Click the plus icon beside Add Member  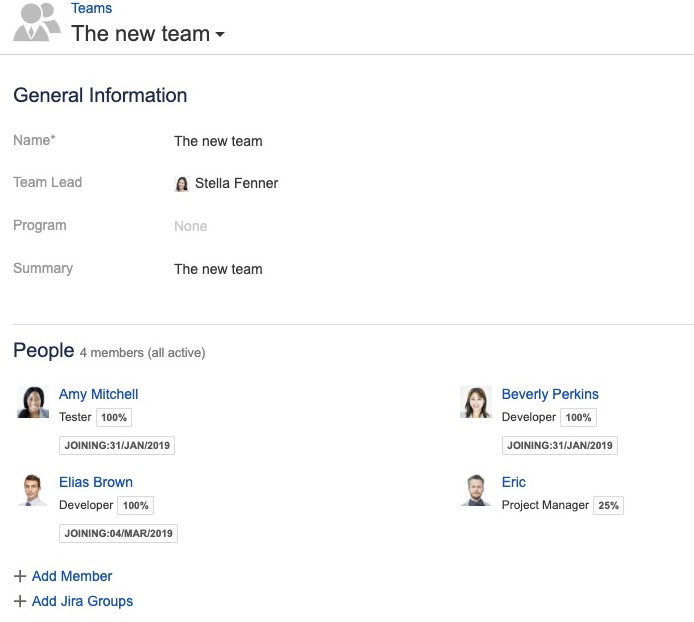20,577
